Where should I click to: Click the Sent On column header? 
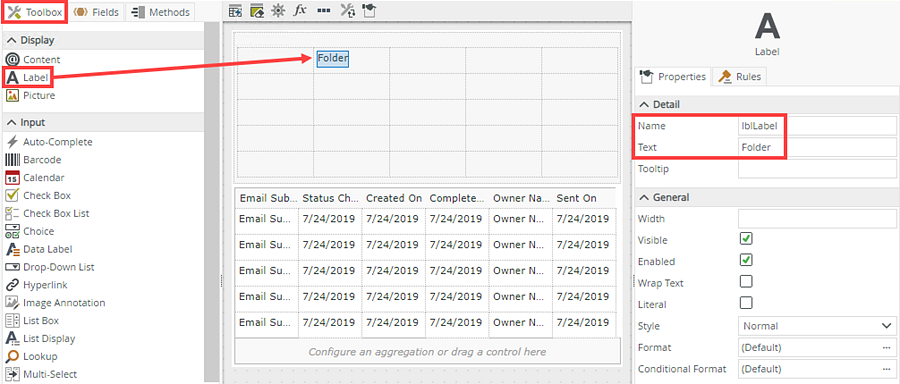(584, 198)
